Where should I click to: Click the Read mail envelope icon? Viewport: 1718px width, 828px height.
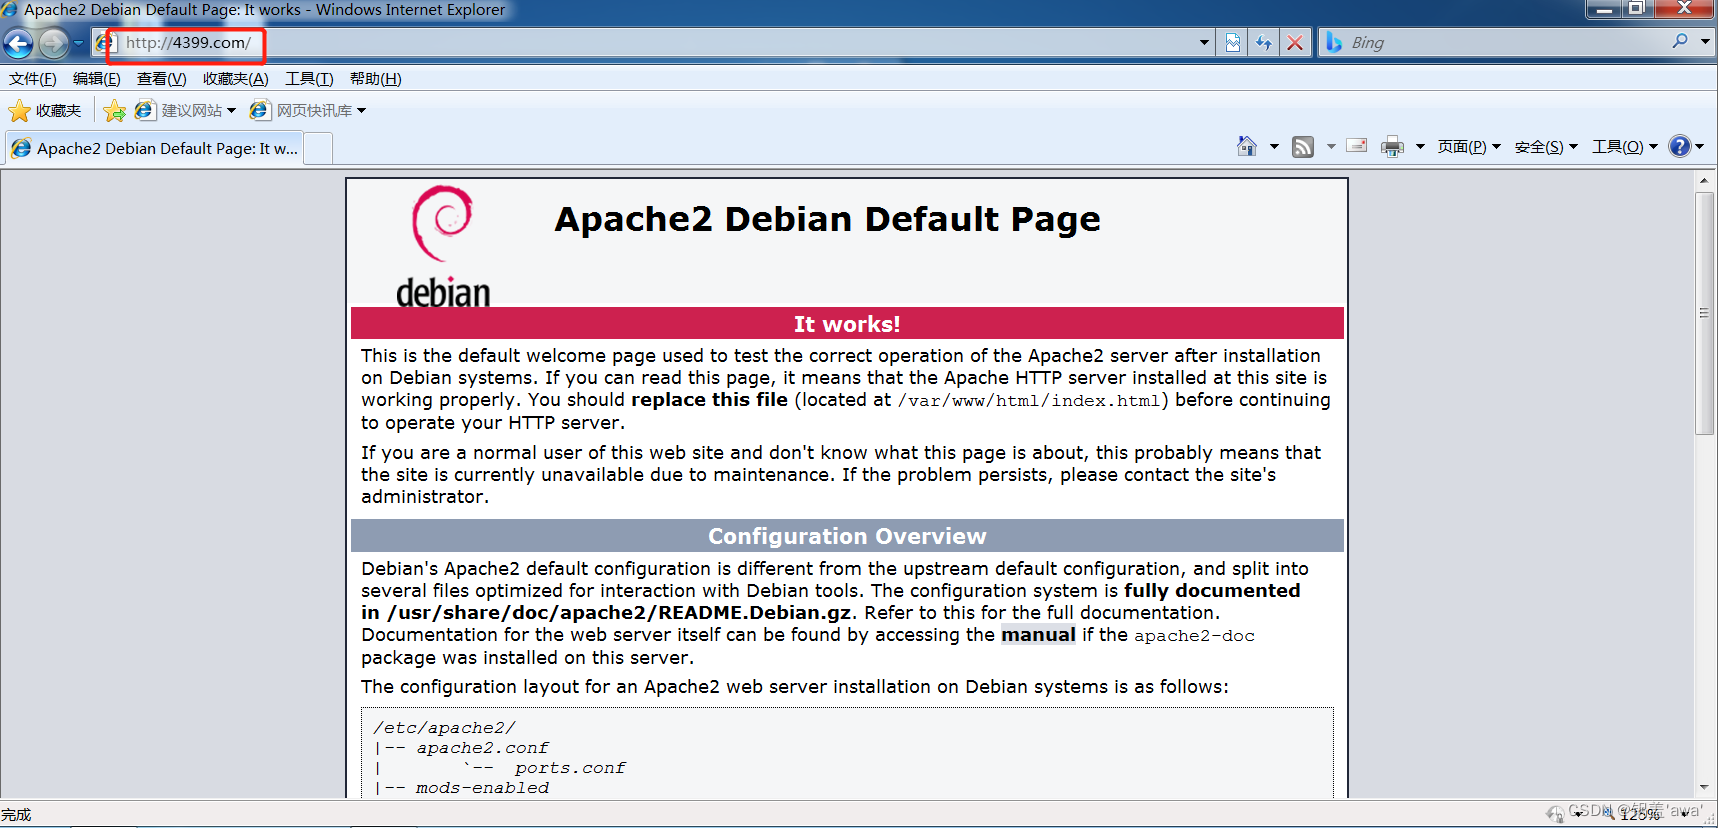1357,146
